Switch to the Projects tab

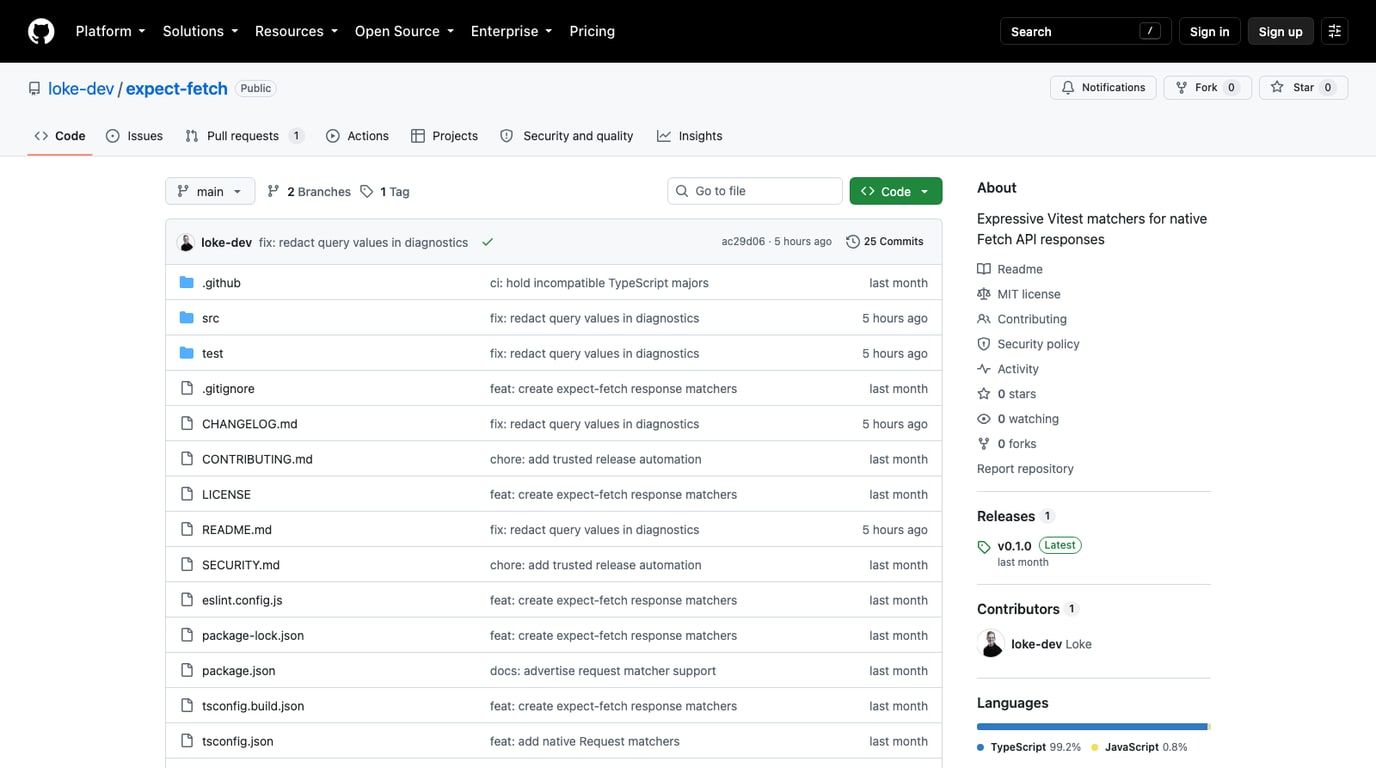click(445, 136)
